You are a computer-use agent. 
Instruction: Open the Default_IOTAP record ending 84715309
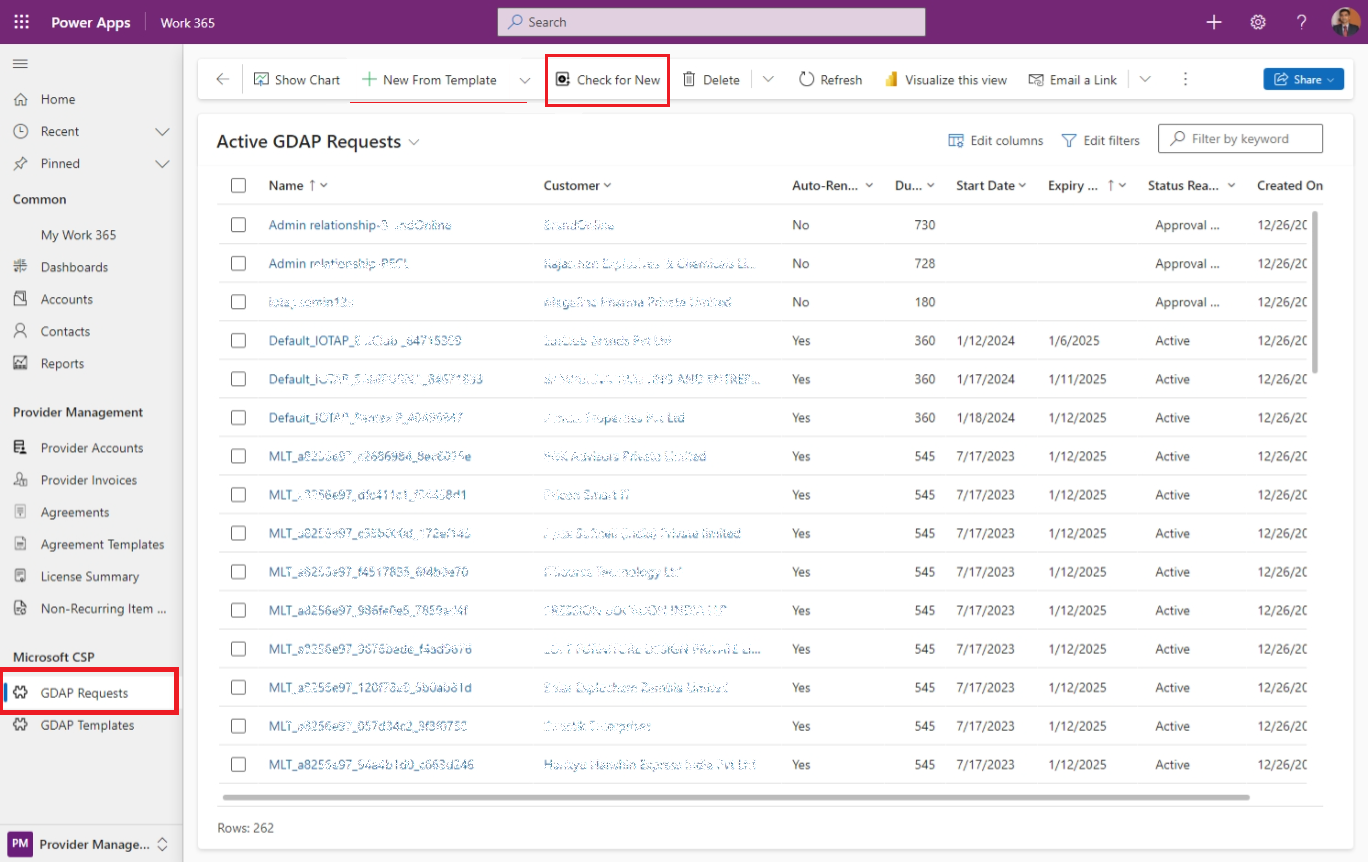pos(365,341)
